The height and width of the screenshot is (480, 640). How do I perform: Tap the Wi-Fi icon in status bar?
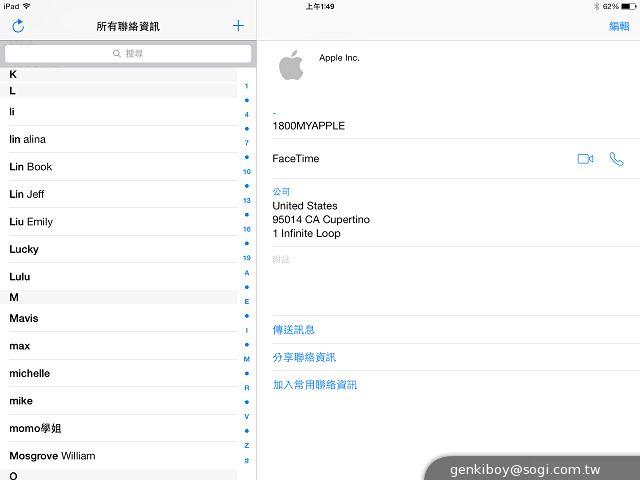coord(27,6)
